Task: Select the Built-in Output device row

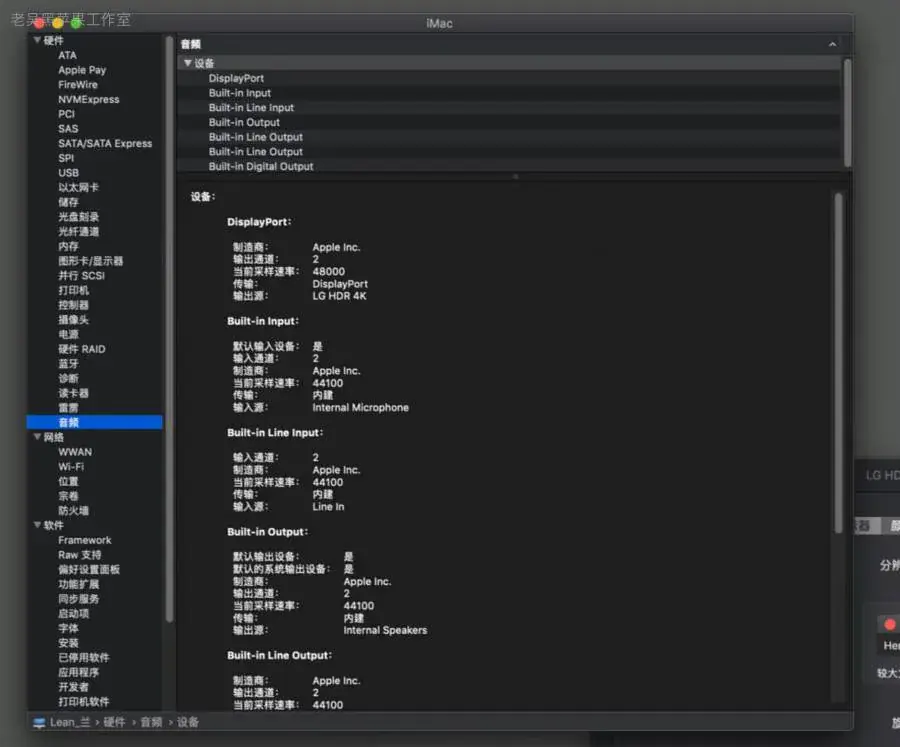Action: (509, 122)
